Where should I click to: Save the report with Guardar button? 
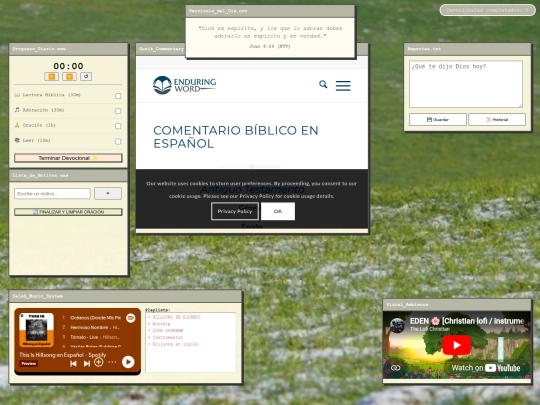click(438, 120)
